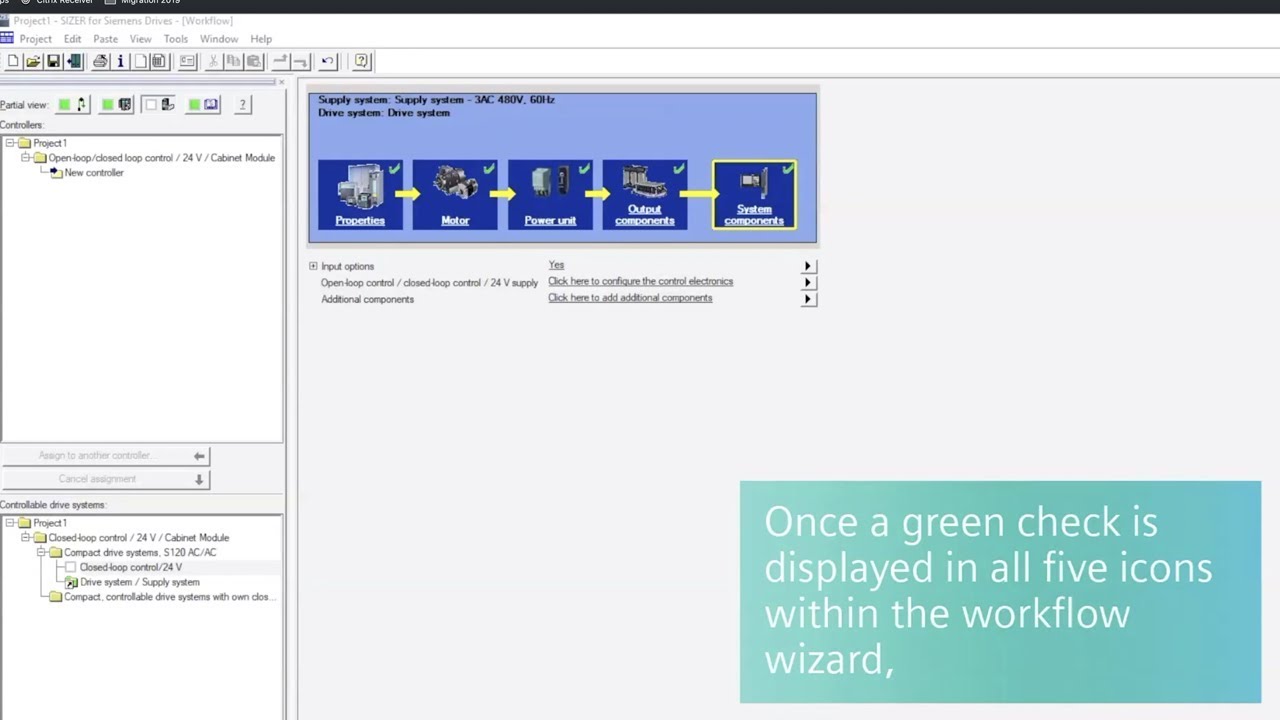Open the Paste menu
1280x720 pixels.
click(x=106, y=39)
